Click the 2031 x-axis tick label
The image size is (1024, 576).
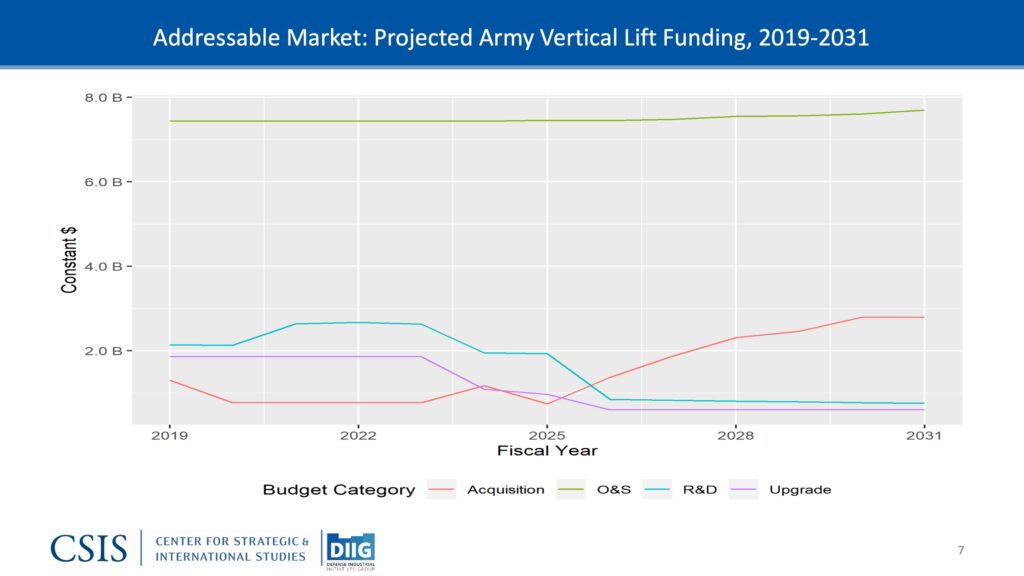(x=924, y=436)
